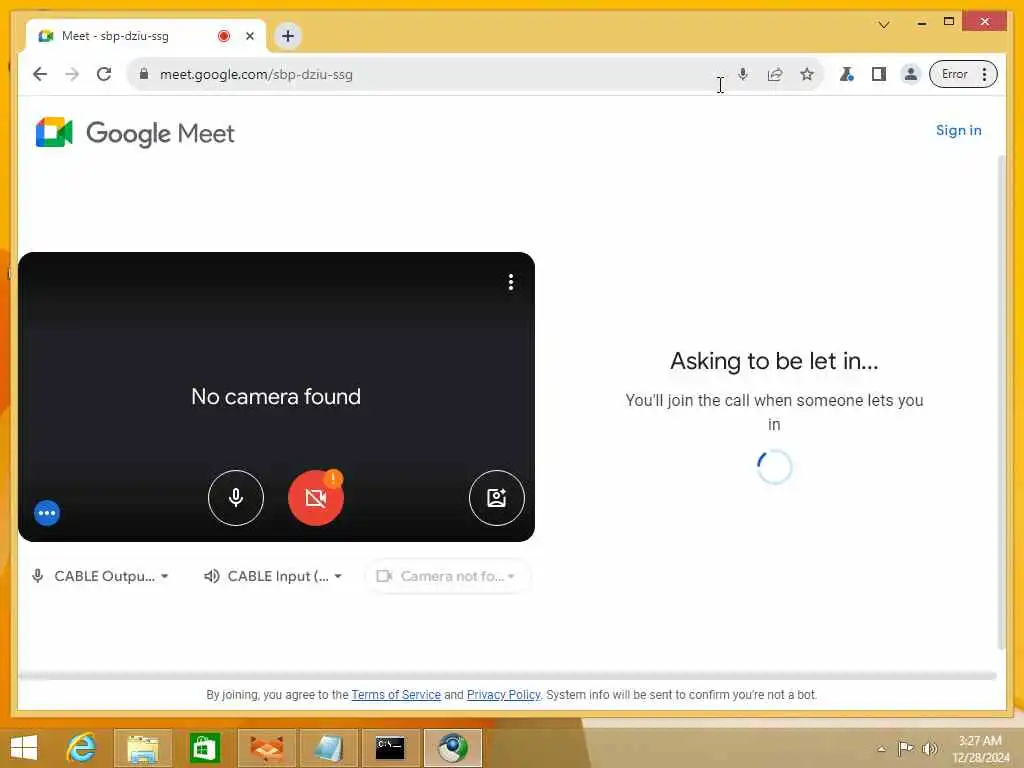
Task: Open the Camera not found dropdown
Action: 447,576
